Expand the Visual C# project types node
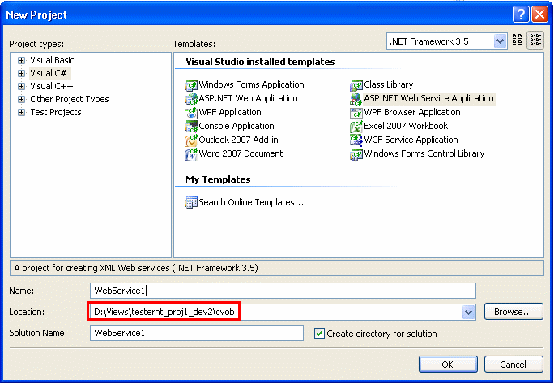The width and height of the screenshot is (553, 383). click(22, 73)
